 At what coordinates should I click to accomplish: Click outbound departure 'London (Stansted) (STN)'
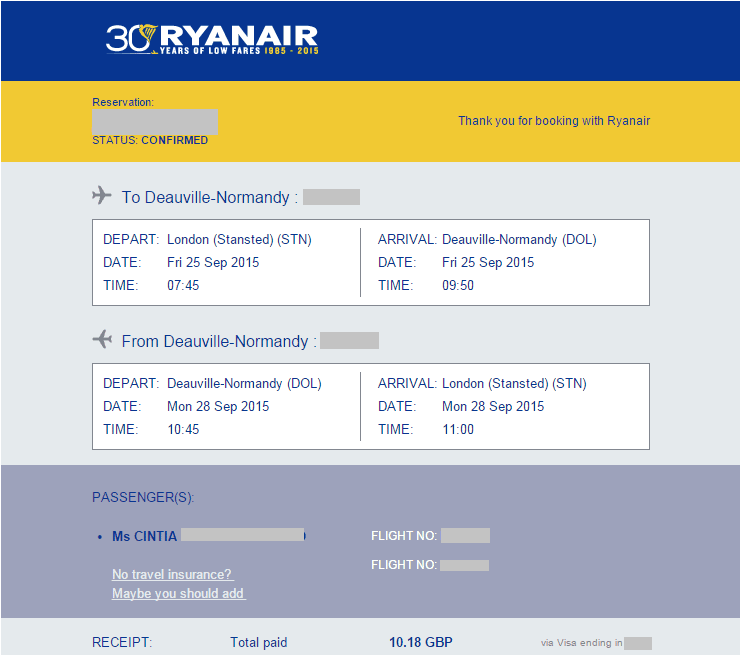coord(239,240)
